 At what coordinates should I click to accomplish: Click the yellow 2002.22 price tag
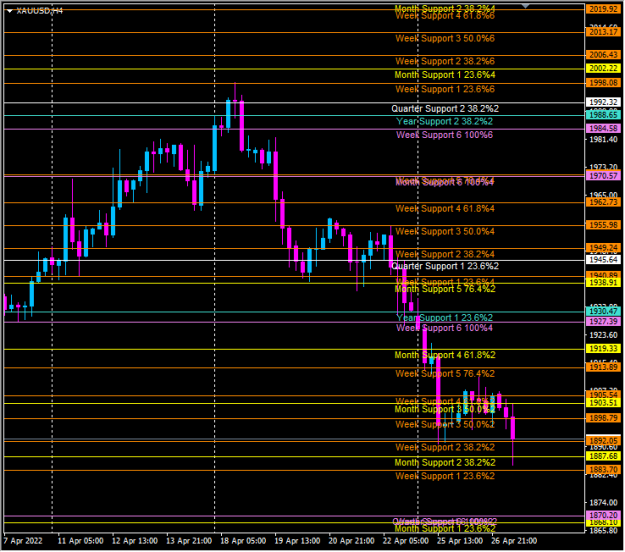[x=603, y=68]
